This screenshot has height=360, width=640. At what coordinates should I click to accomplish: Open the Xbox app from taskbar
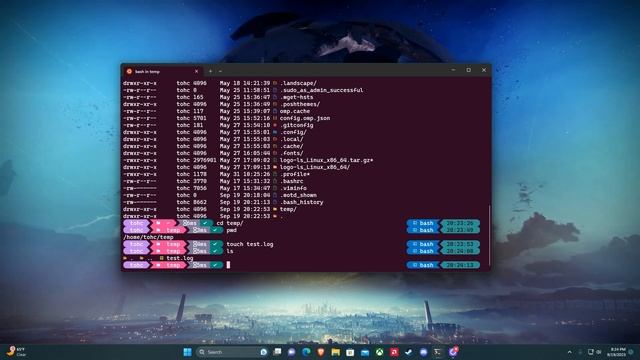(380, 352)
